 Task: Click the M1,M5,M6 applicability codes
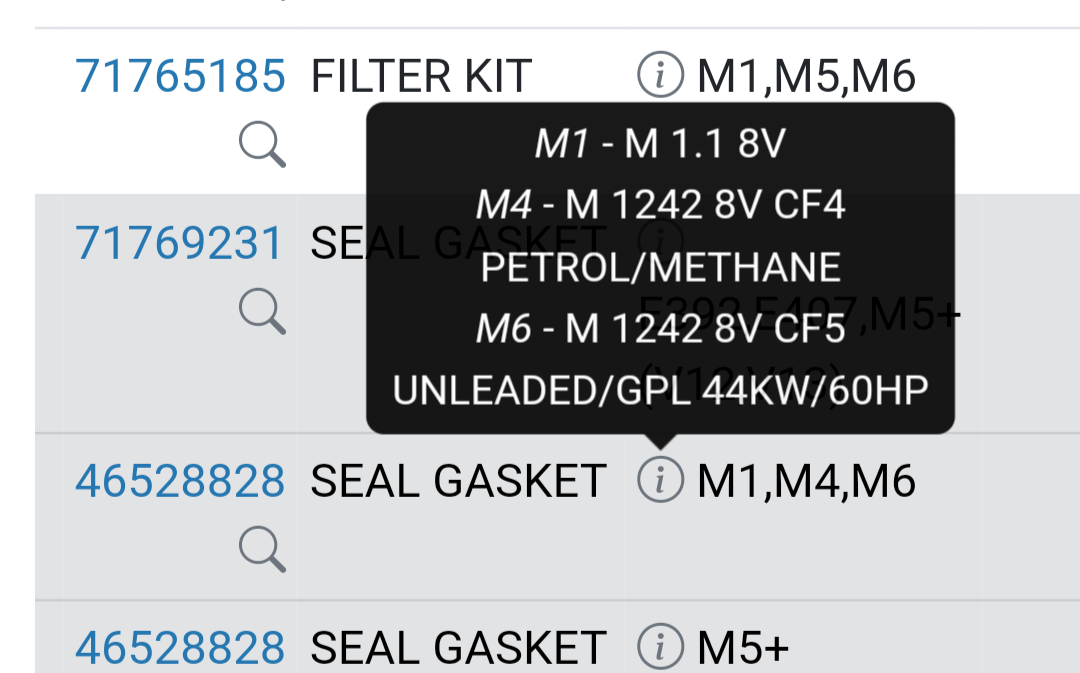click(806, 76)
